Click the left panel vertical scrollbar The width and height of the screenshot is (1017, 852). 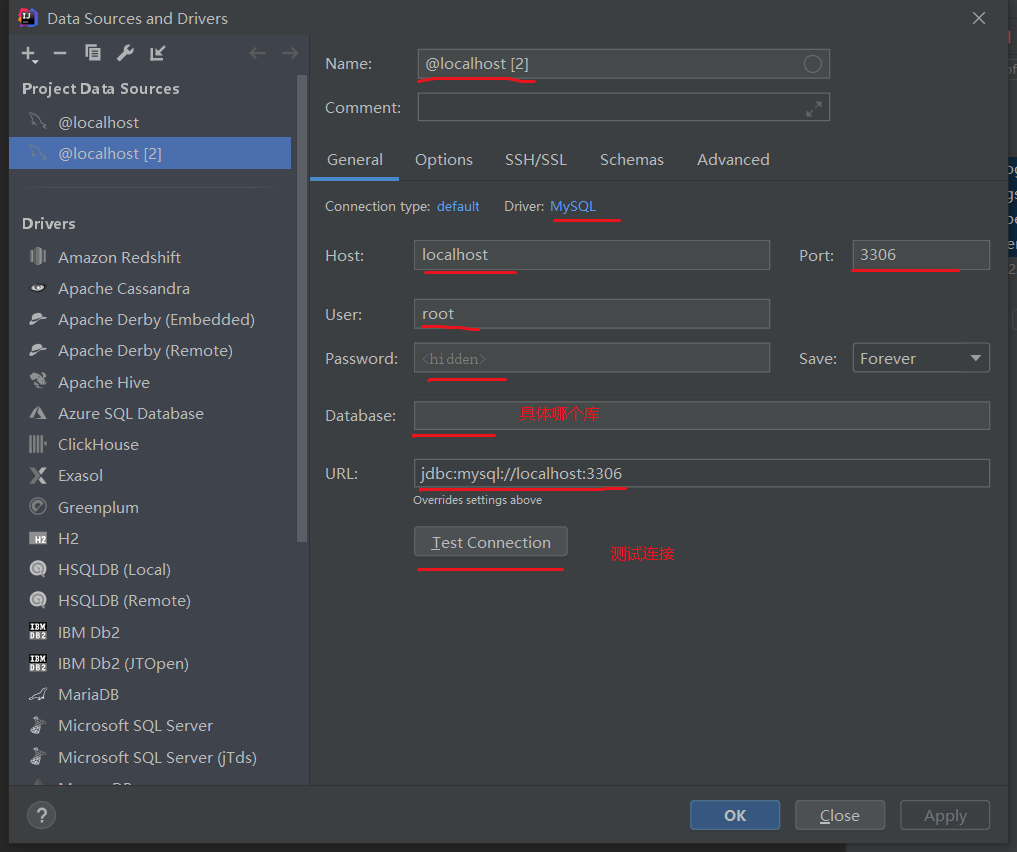pyautogui.click(x=302, y=308)
